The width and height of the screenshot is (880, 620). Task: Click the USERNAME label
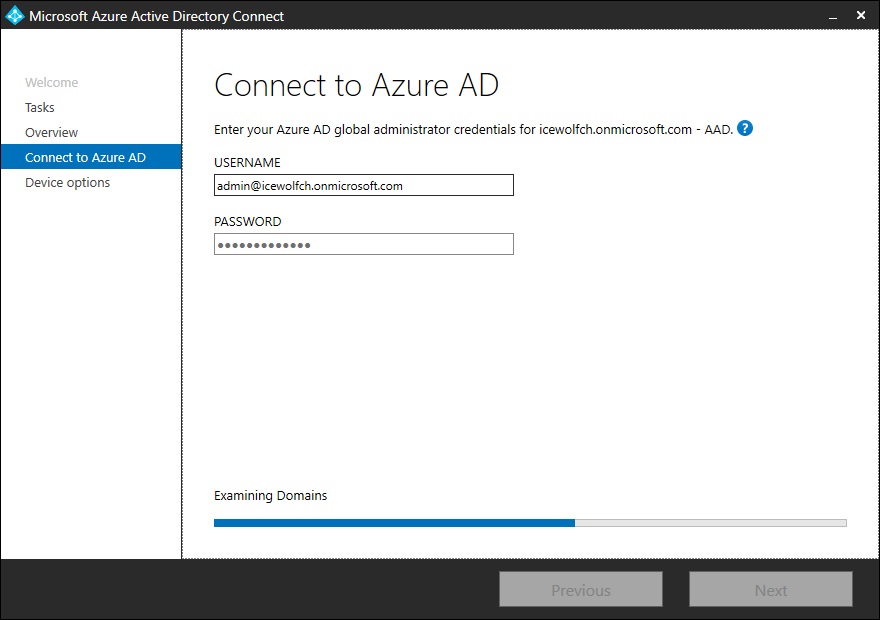tap(247, 163)
